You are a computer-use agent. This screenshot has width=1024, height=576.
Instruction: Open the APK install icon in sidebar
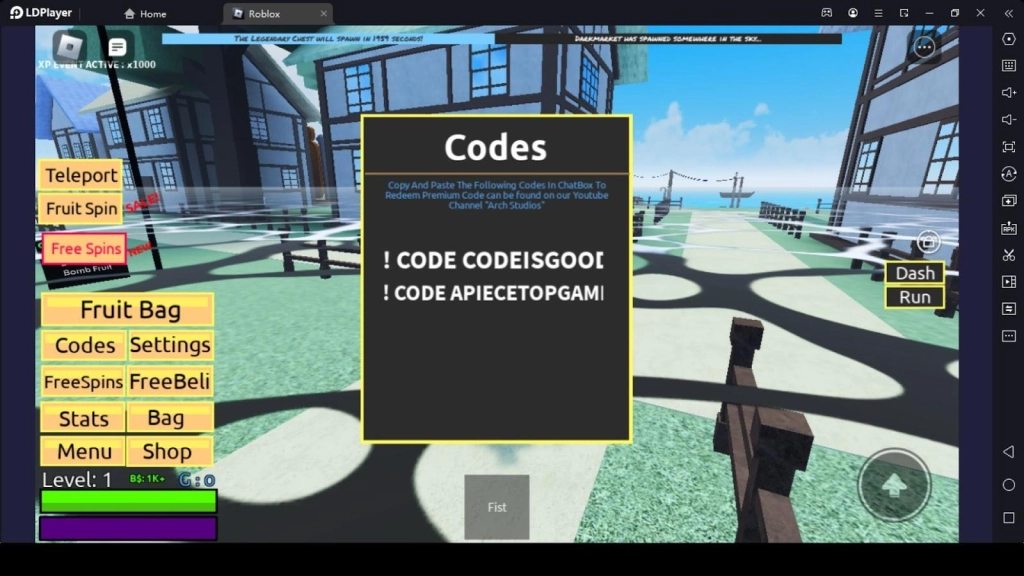1008,228
